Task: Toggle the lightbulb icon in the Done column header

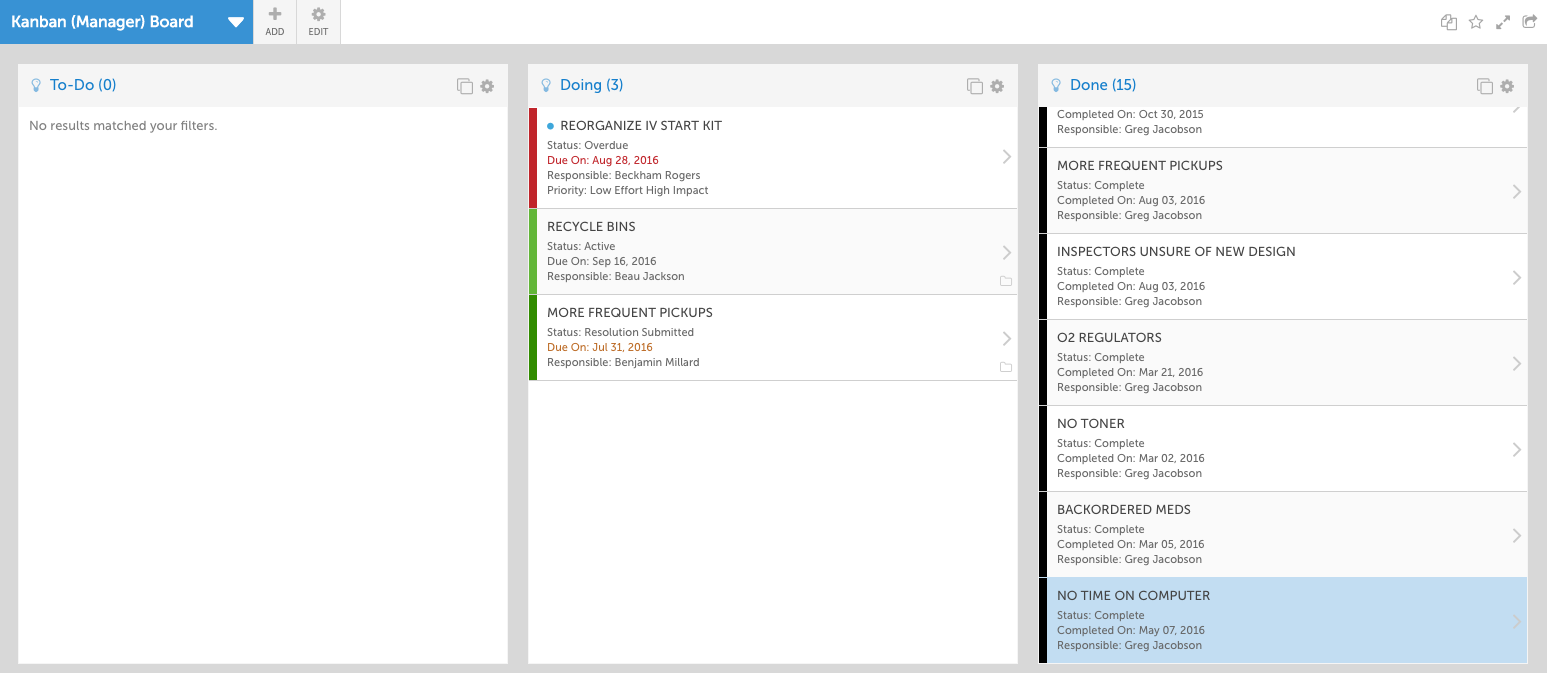Action: coord(1056,85)
